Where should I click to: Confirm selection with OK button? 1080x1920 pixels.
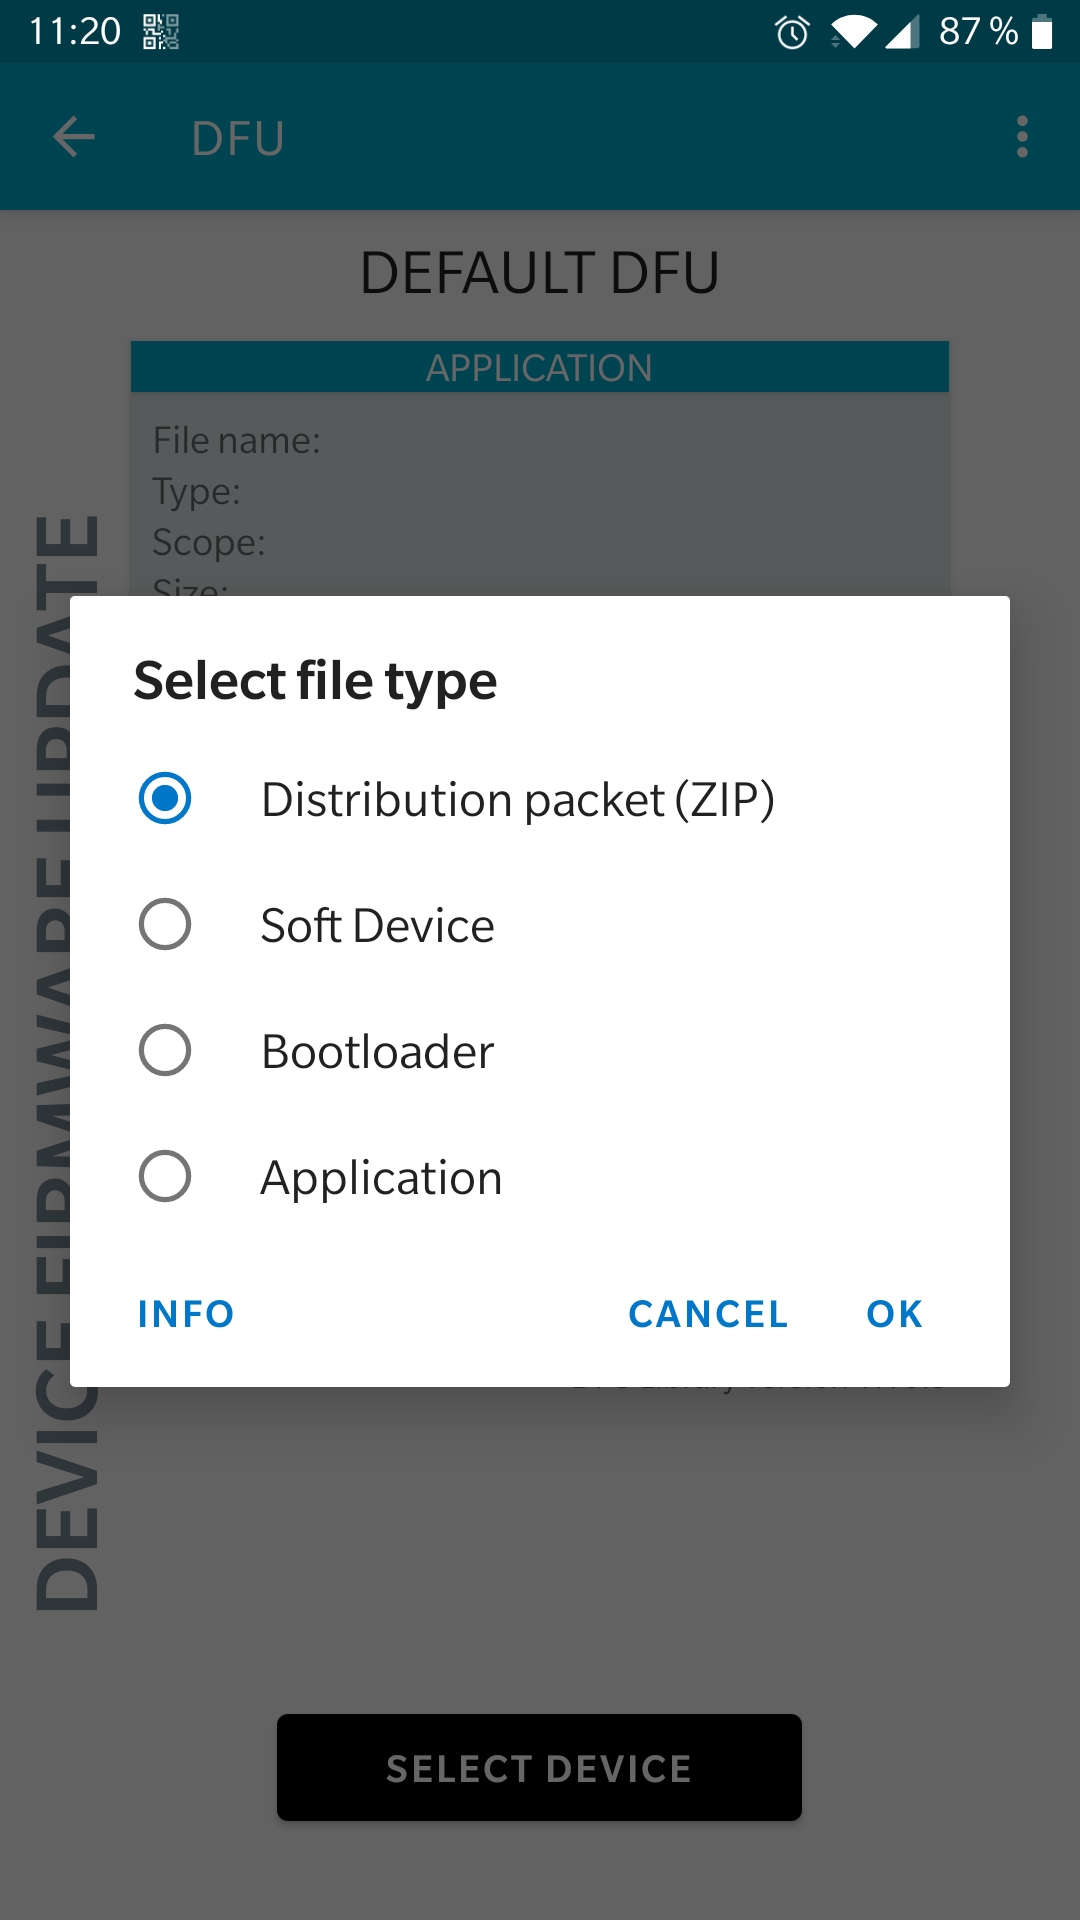coord(895,1314)
